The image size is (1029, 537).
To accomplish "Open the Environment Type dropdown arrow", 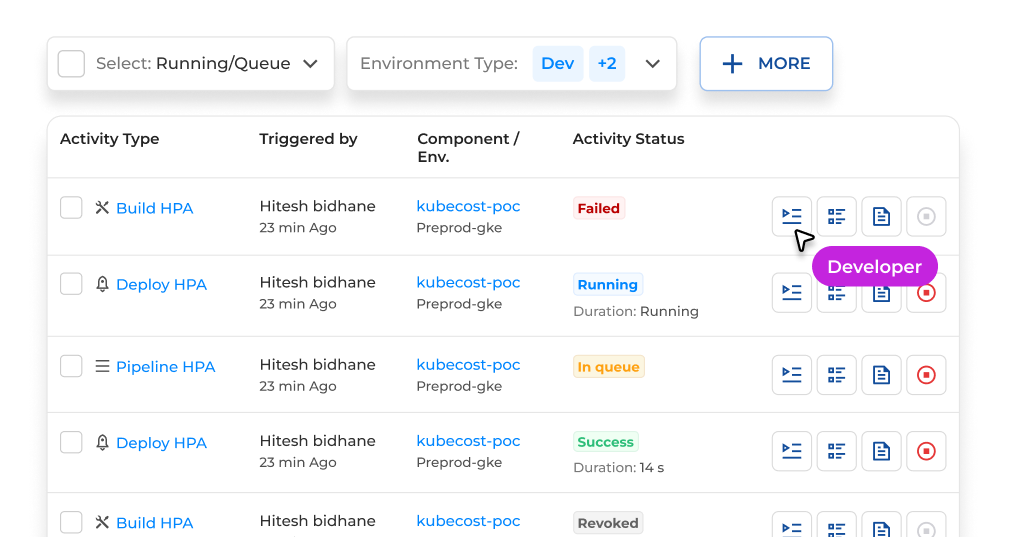I will coord(653,64).
